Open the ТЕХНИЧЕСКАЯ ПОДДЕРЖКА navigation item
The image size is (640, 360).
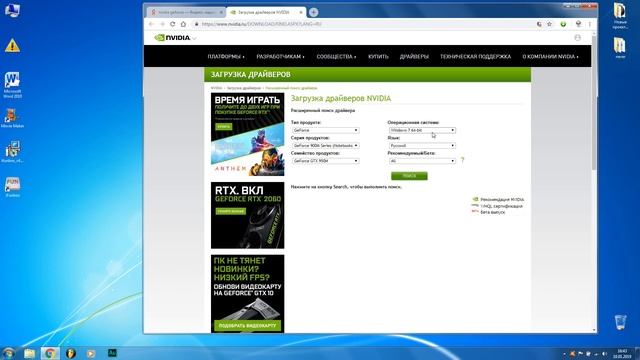click(475, 57)
